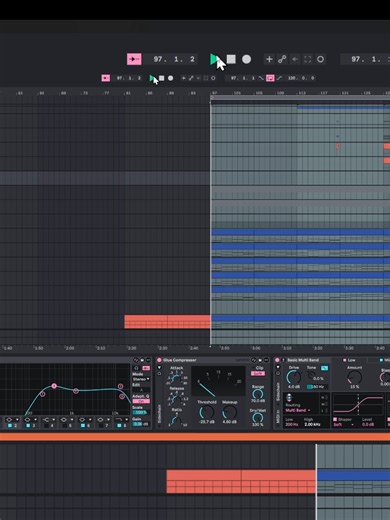The image size is (390, 520).
Task: Click the Glue Compressor Ratio knob
Action: coord(176,419)
